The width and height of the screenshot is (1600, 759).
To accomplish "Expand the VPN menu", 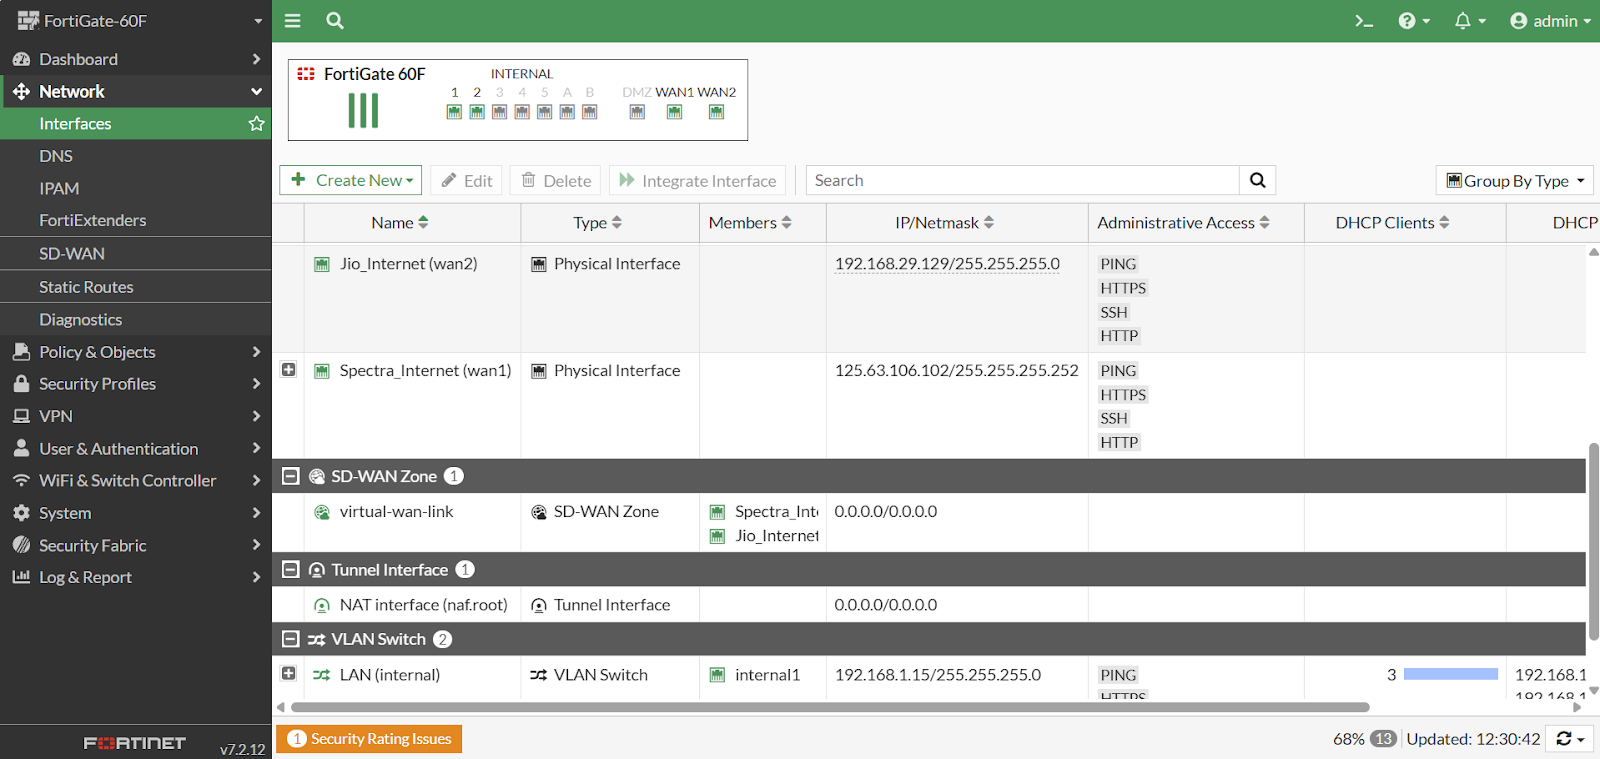I will (x=136, y=416).
